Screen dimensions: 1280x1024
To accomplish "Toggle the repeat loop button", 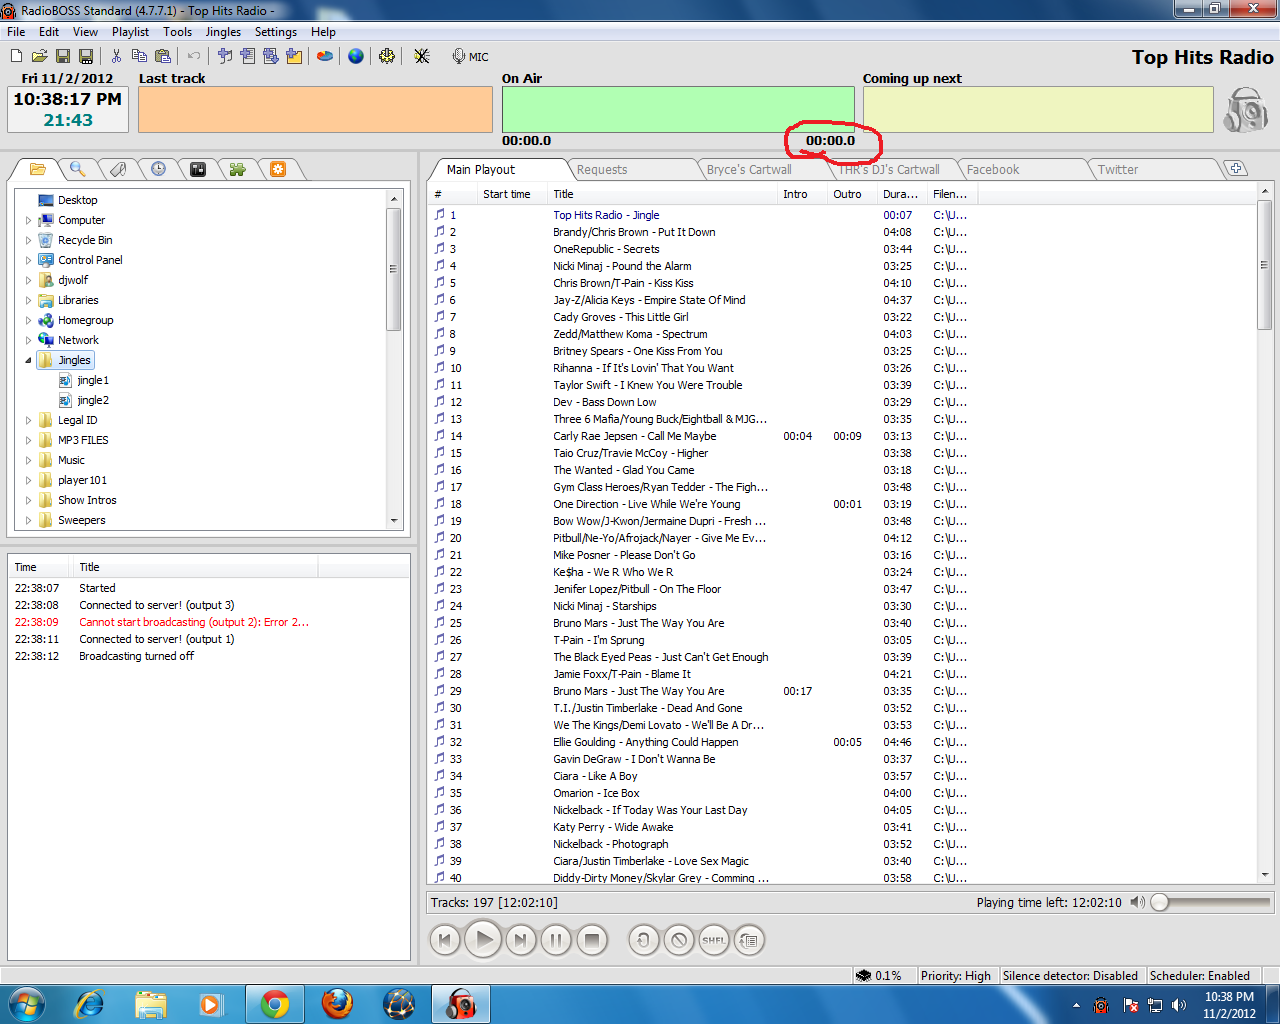I will pos(643,940).
